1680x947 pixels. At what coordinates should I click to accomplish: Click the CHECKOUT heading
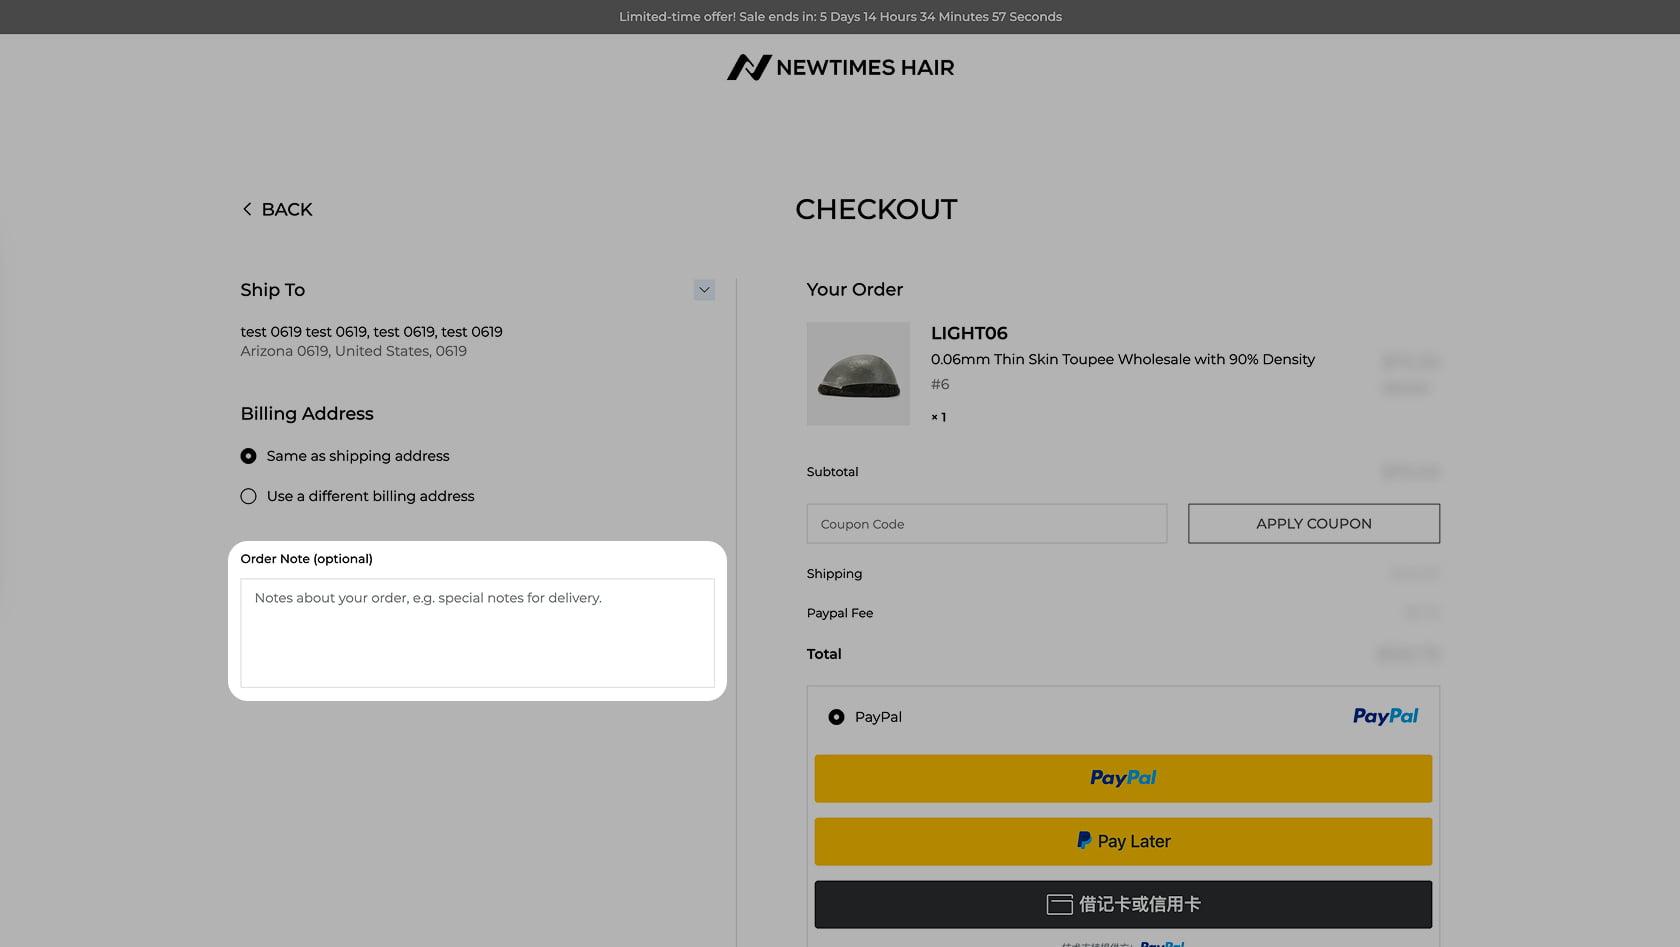point(876,209)
